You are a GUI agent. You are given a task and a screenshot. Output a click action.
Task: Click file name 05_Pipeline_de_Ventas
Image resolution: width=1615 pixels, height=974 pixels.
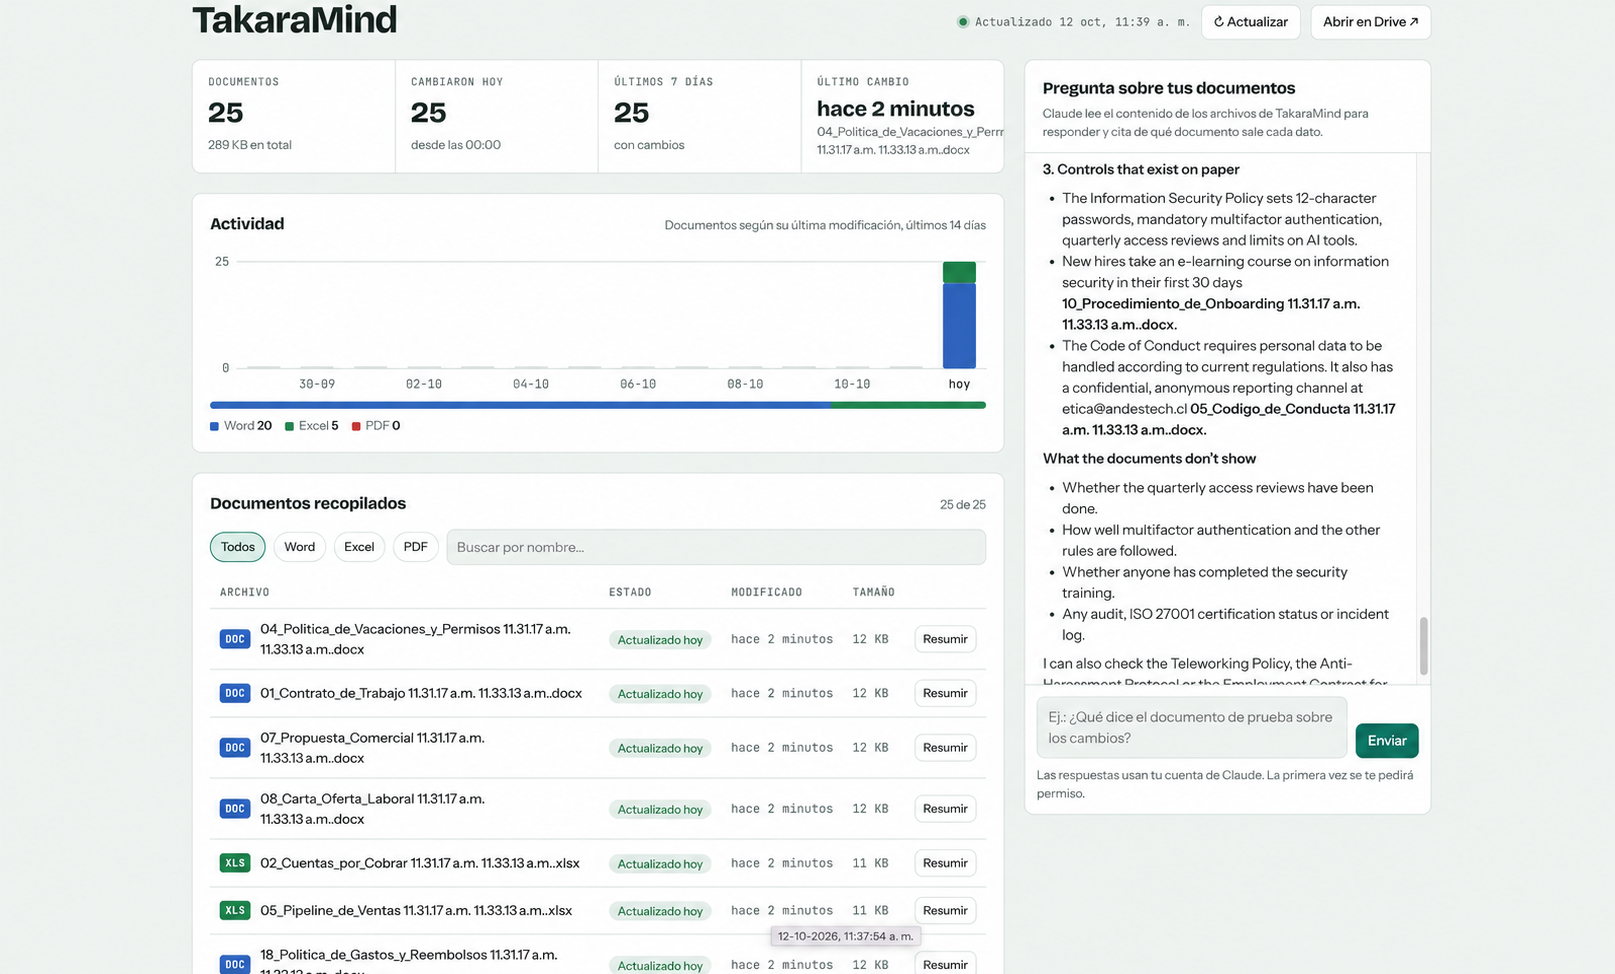(x=416, y=910)
